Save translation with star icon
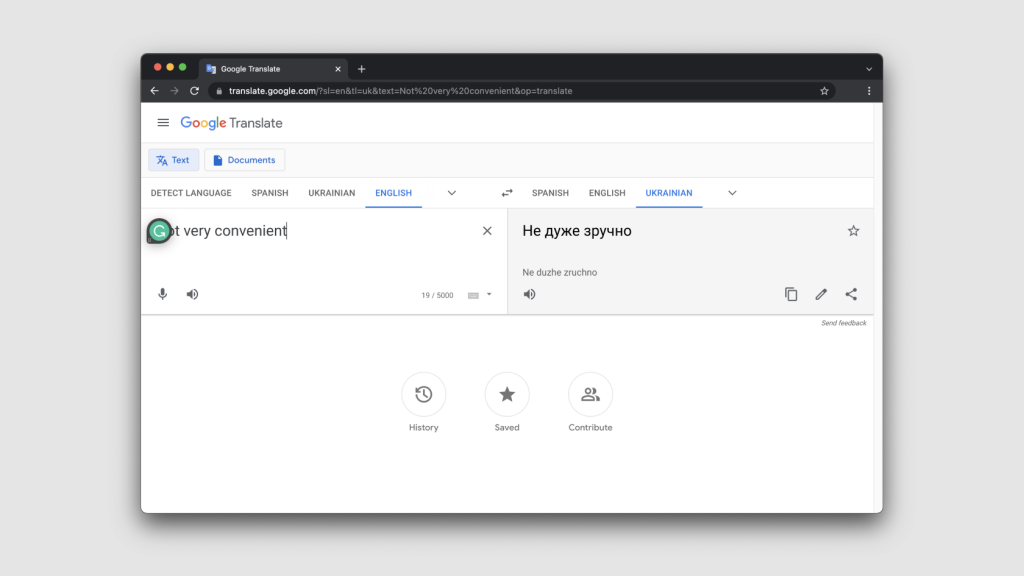Screen dimensions: 1024x576 point(853,231)
